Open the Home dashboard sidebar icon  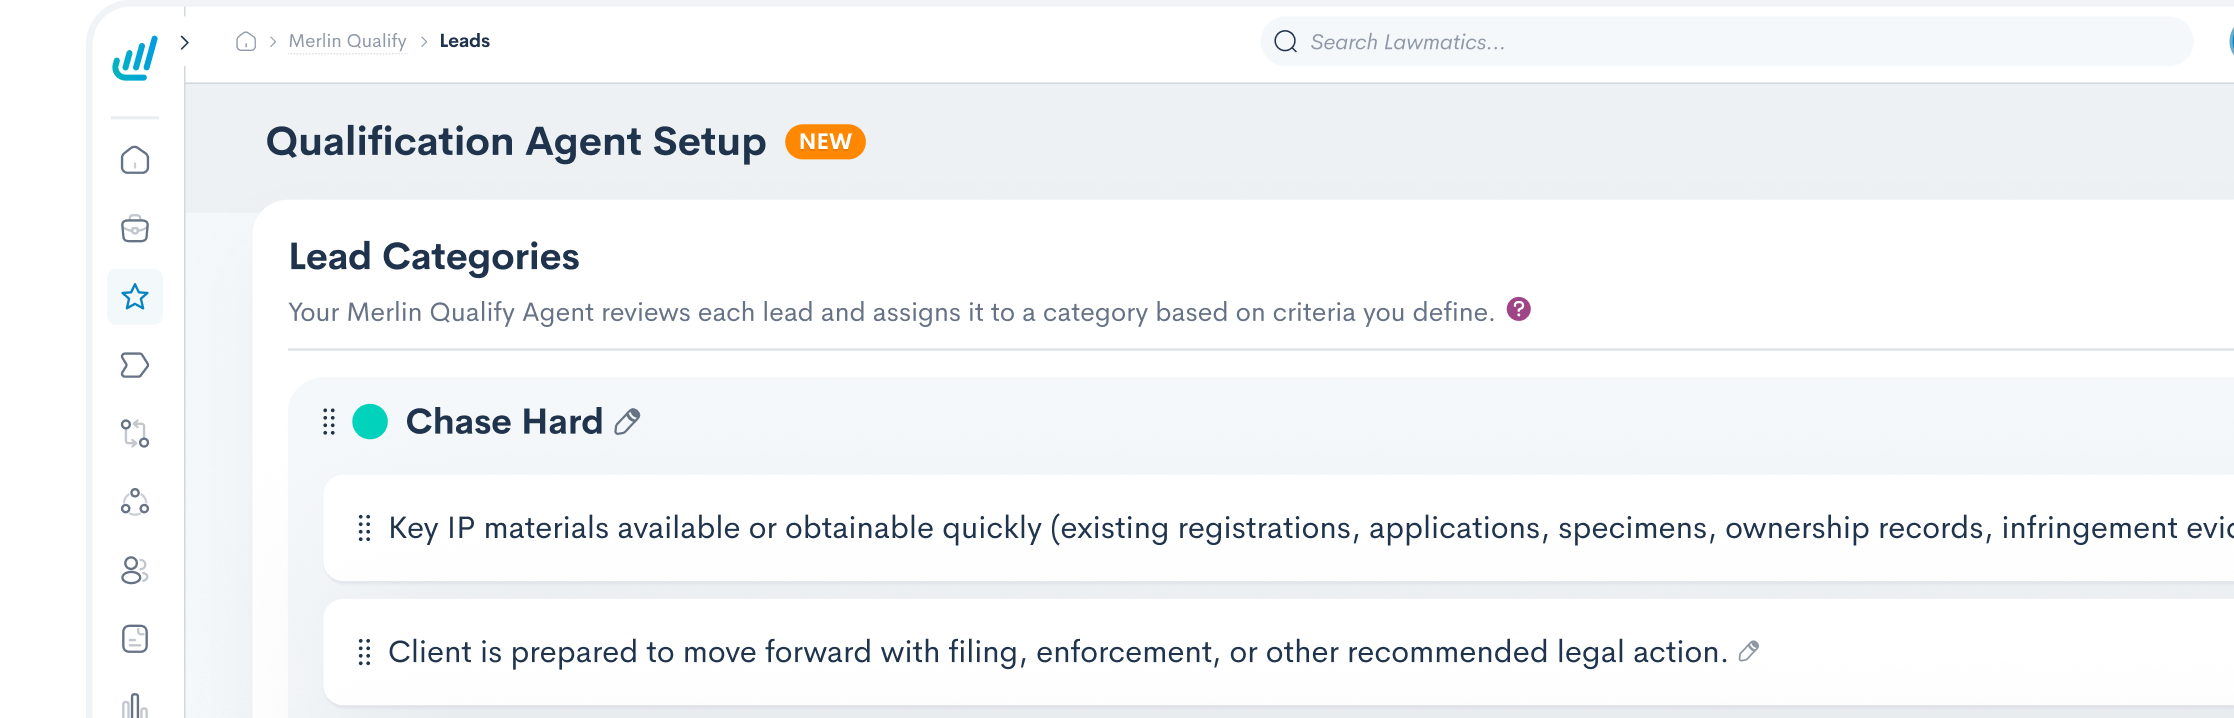[x=135, y=160]
